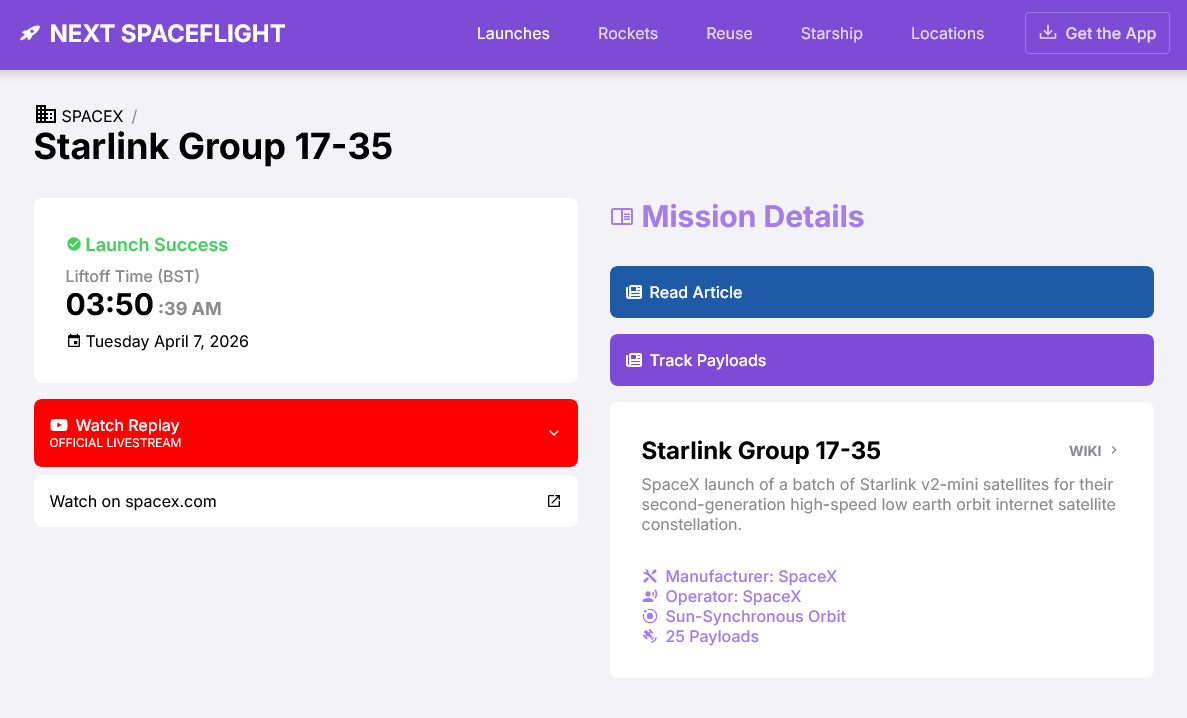Screen dimensions: 1187x718
Task: Click the Mission Details heading icon
Action: pos(622,217)
